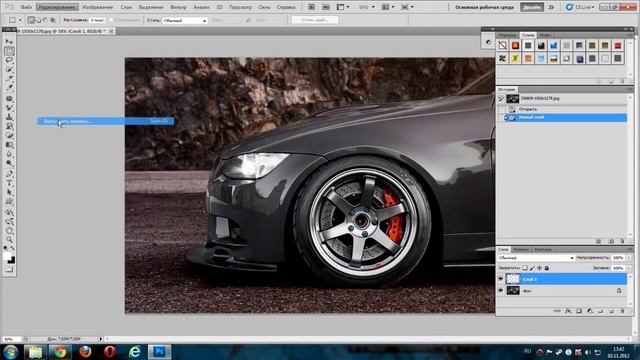The height and width of the screenshot is (360, 640).
Task: Select the Path Selection tool
Action: [x=9, y=192]
